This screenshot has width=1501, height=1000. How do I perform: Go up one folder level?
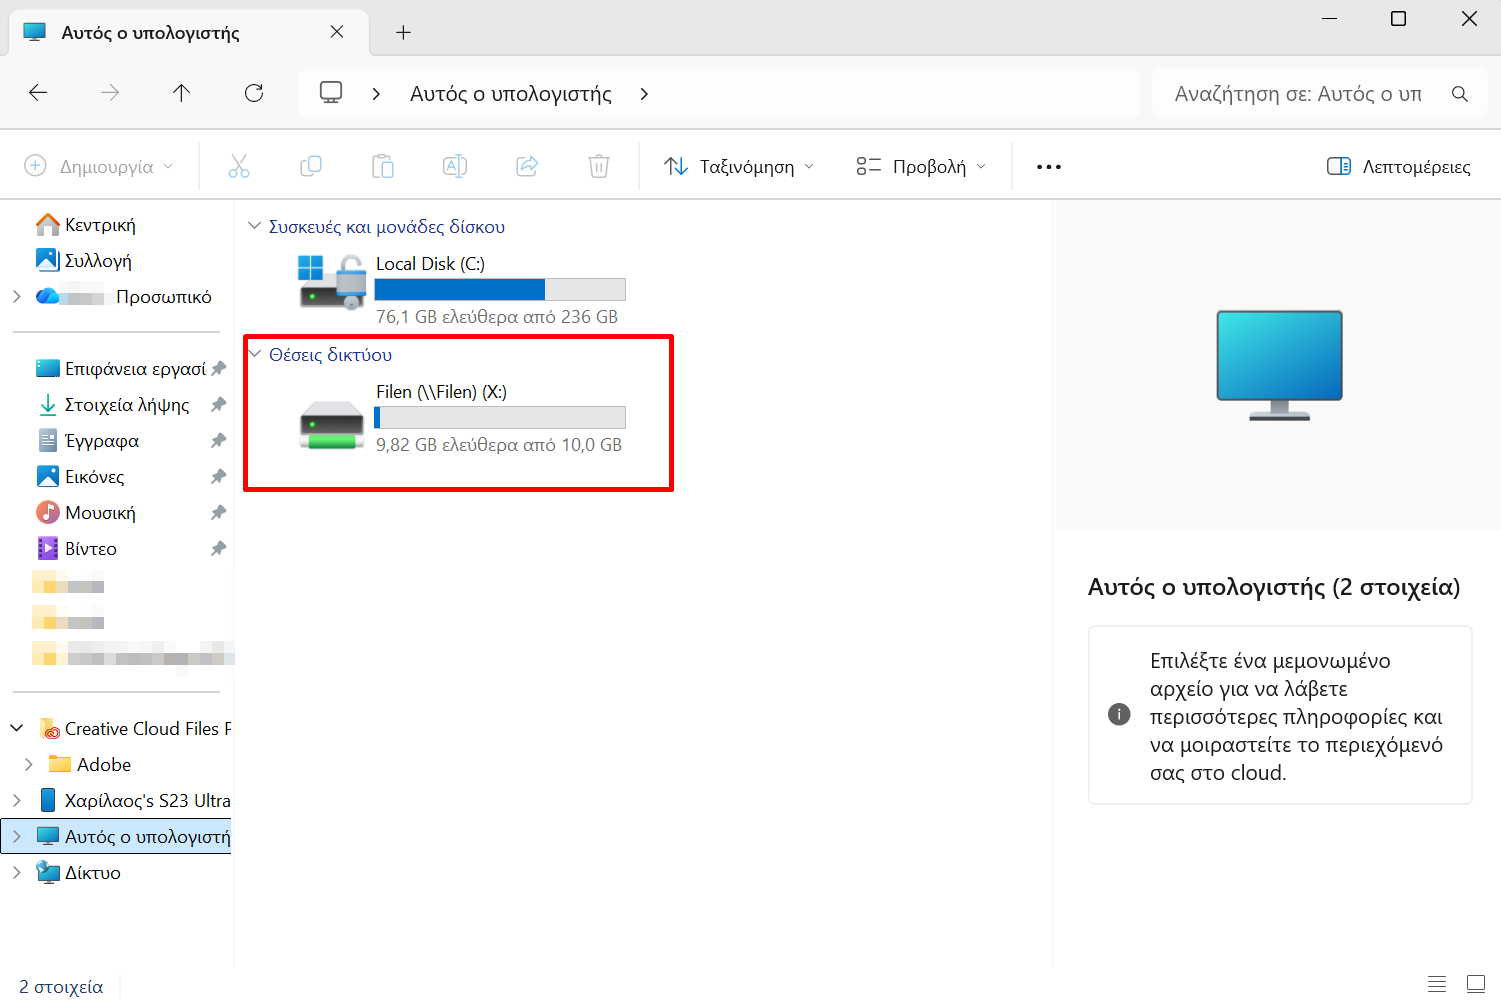coord(181,93)
